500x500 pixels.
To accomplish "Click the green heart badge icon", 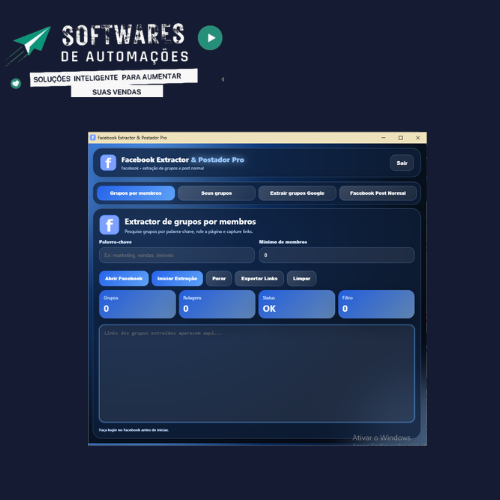I will point(16,83).
